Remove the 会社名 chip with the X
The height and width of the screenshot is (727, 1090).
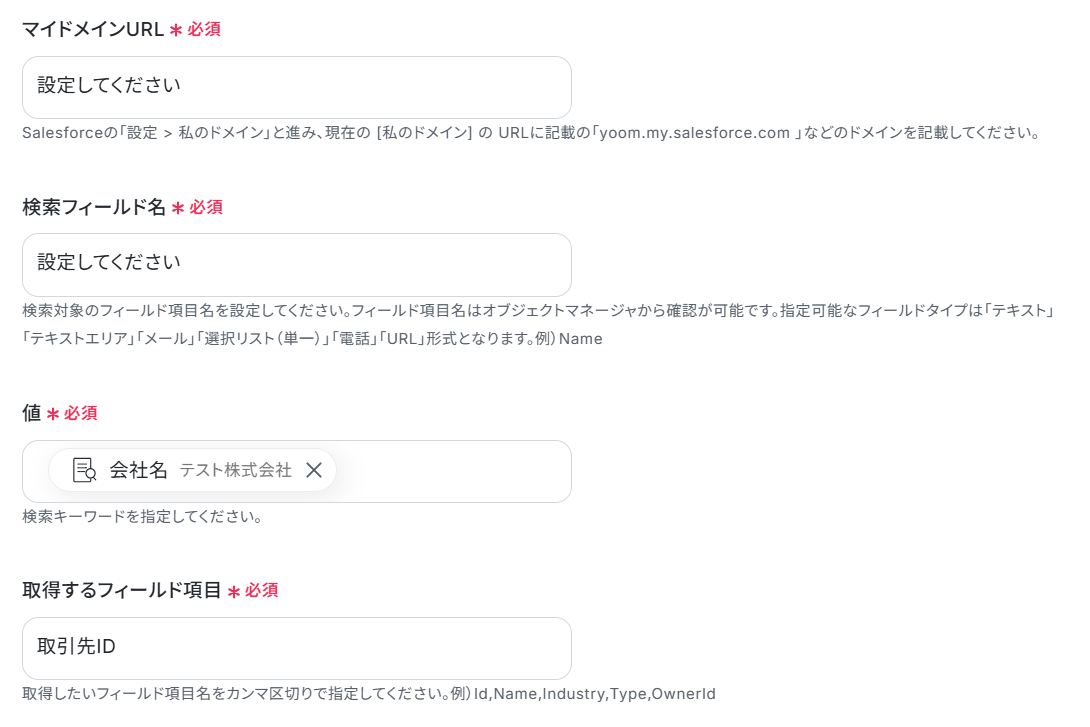[x=314, y=471]
